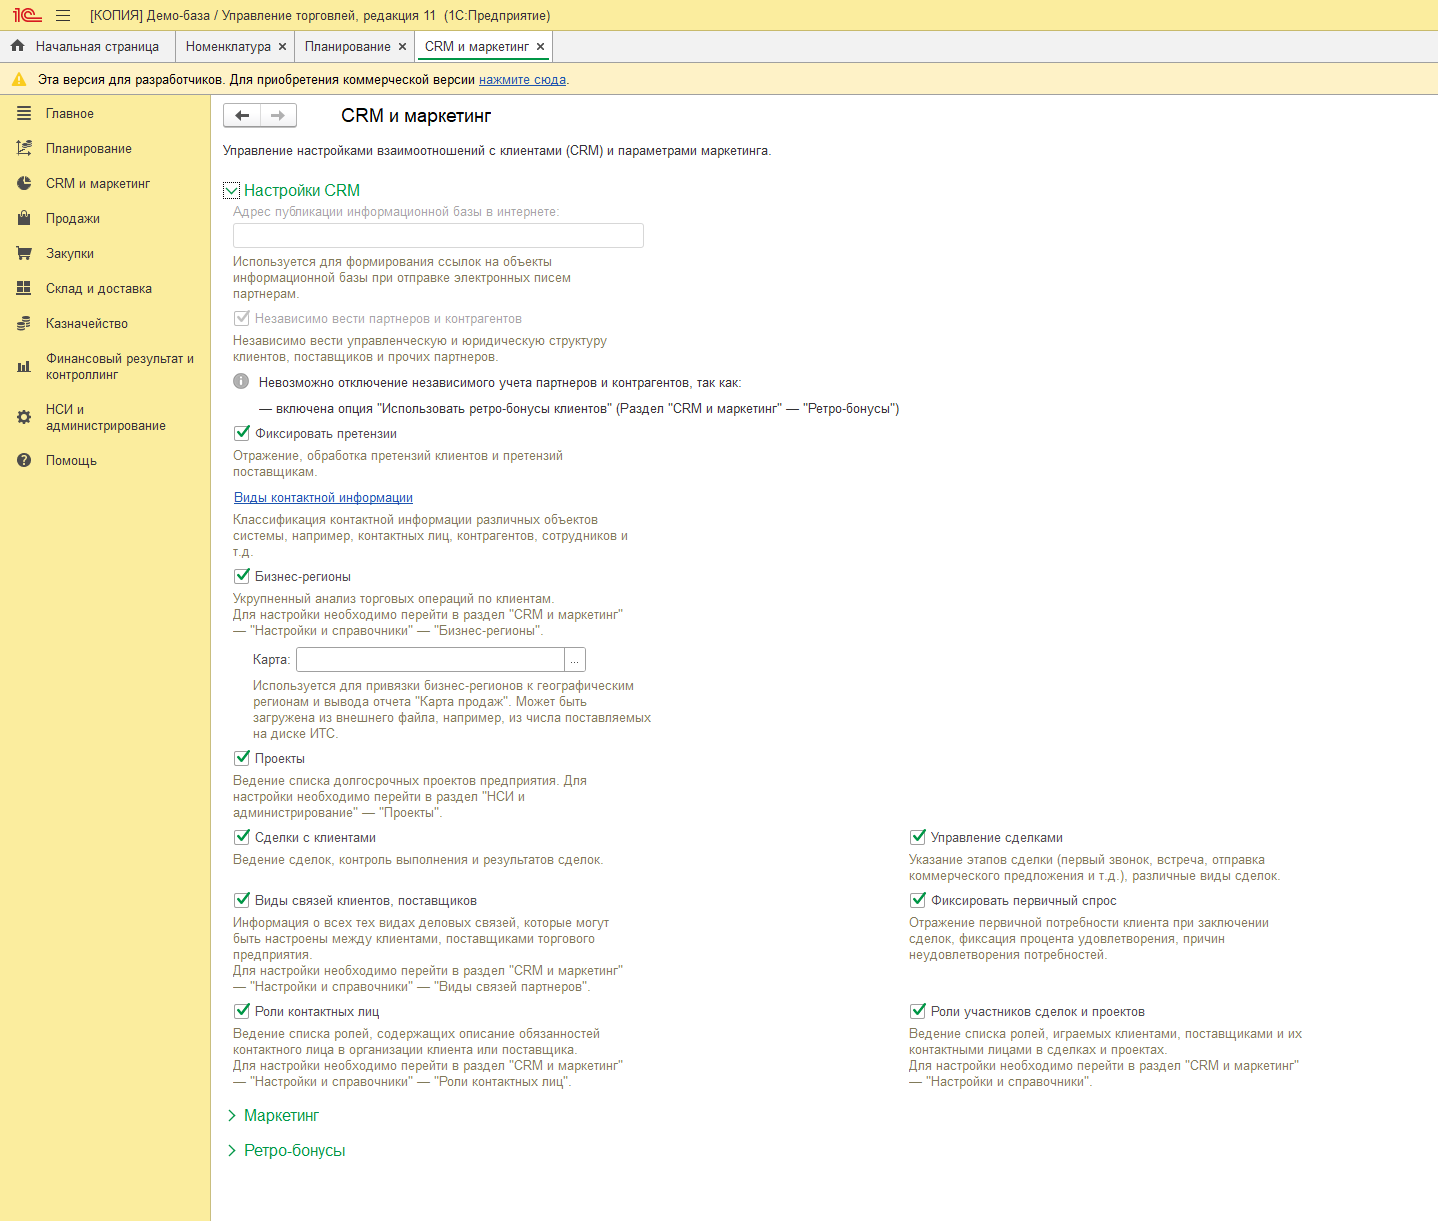Click the info icon beside Невозможно отключение
This screenshot has width=1438, height=1221.
click(241, 382)
